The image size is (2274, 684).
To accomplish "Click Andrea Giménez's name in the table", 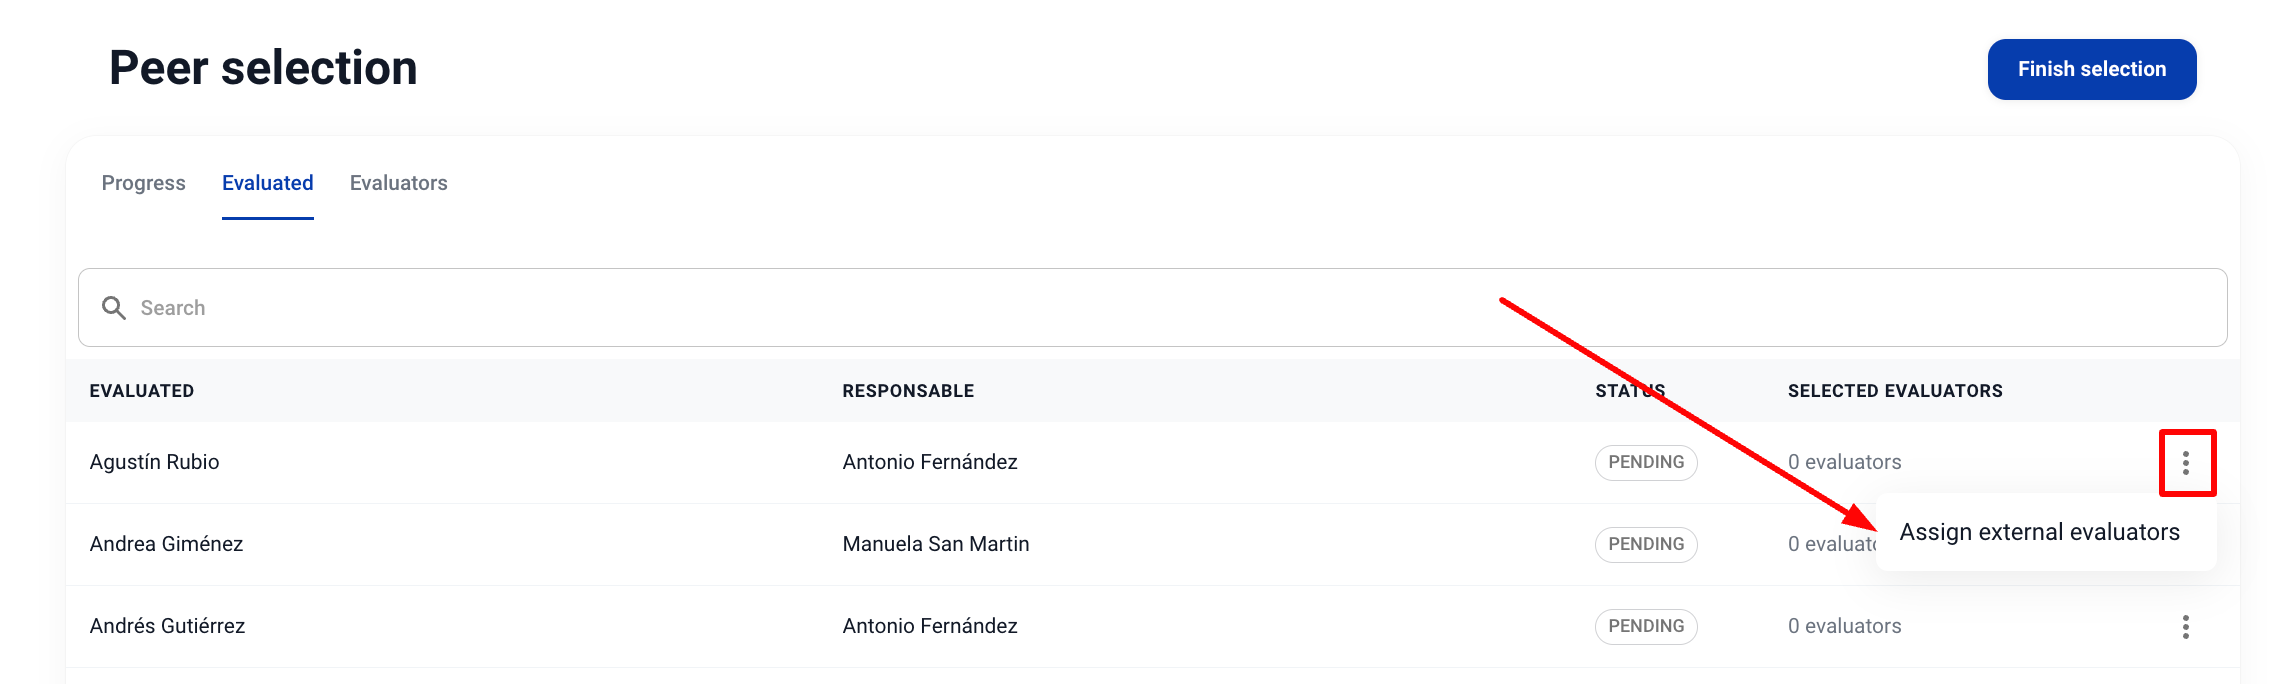I will point(166,544).
